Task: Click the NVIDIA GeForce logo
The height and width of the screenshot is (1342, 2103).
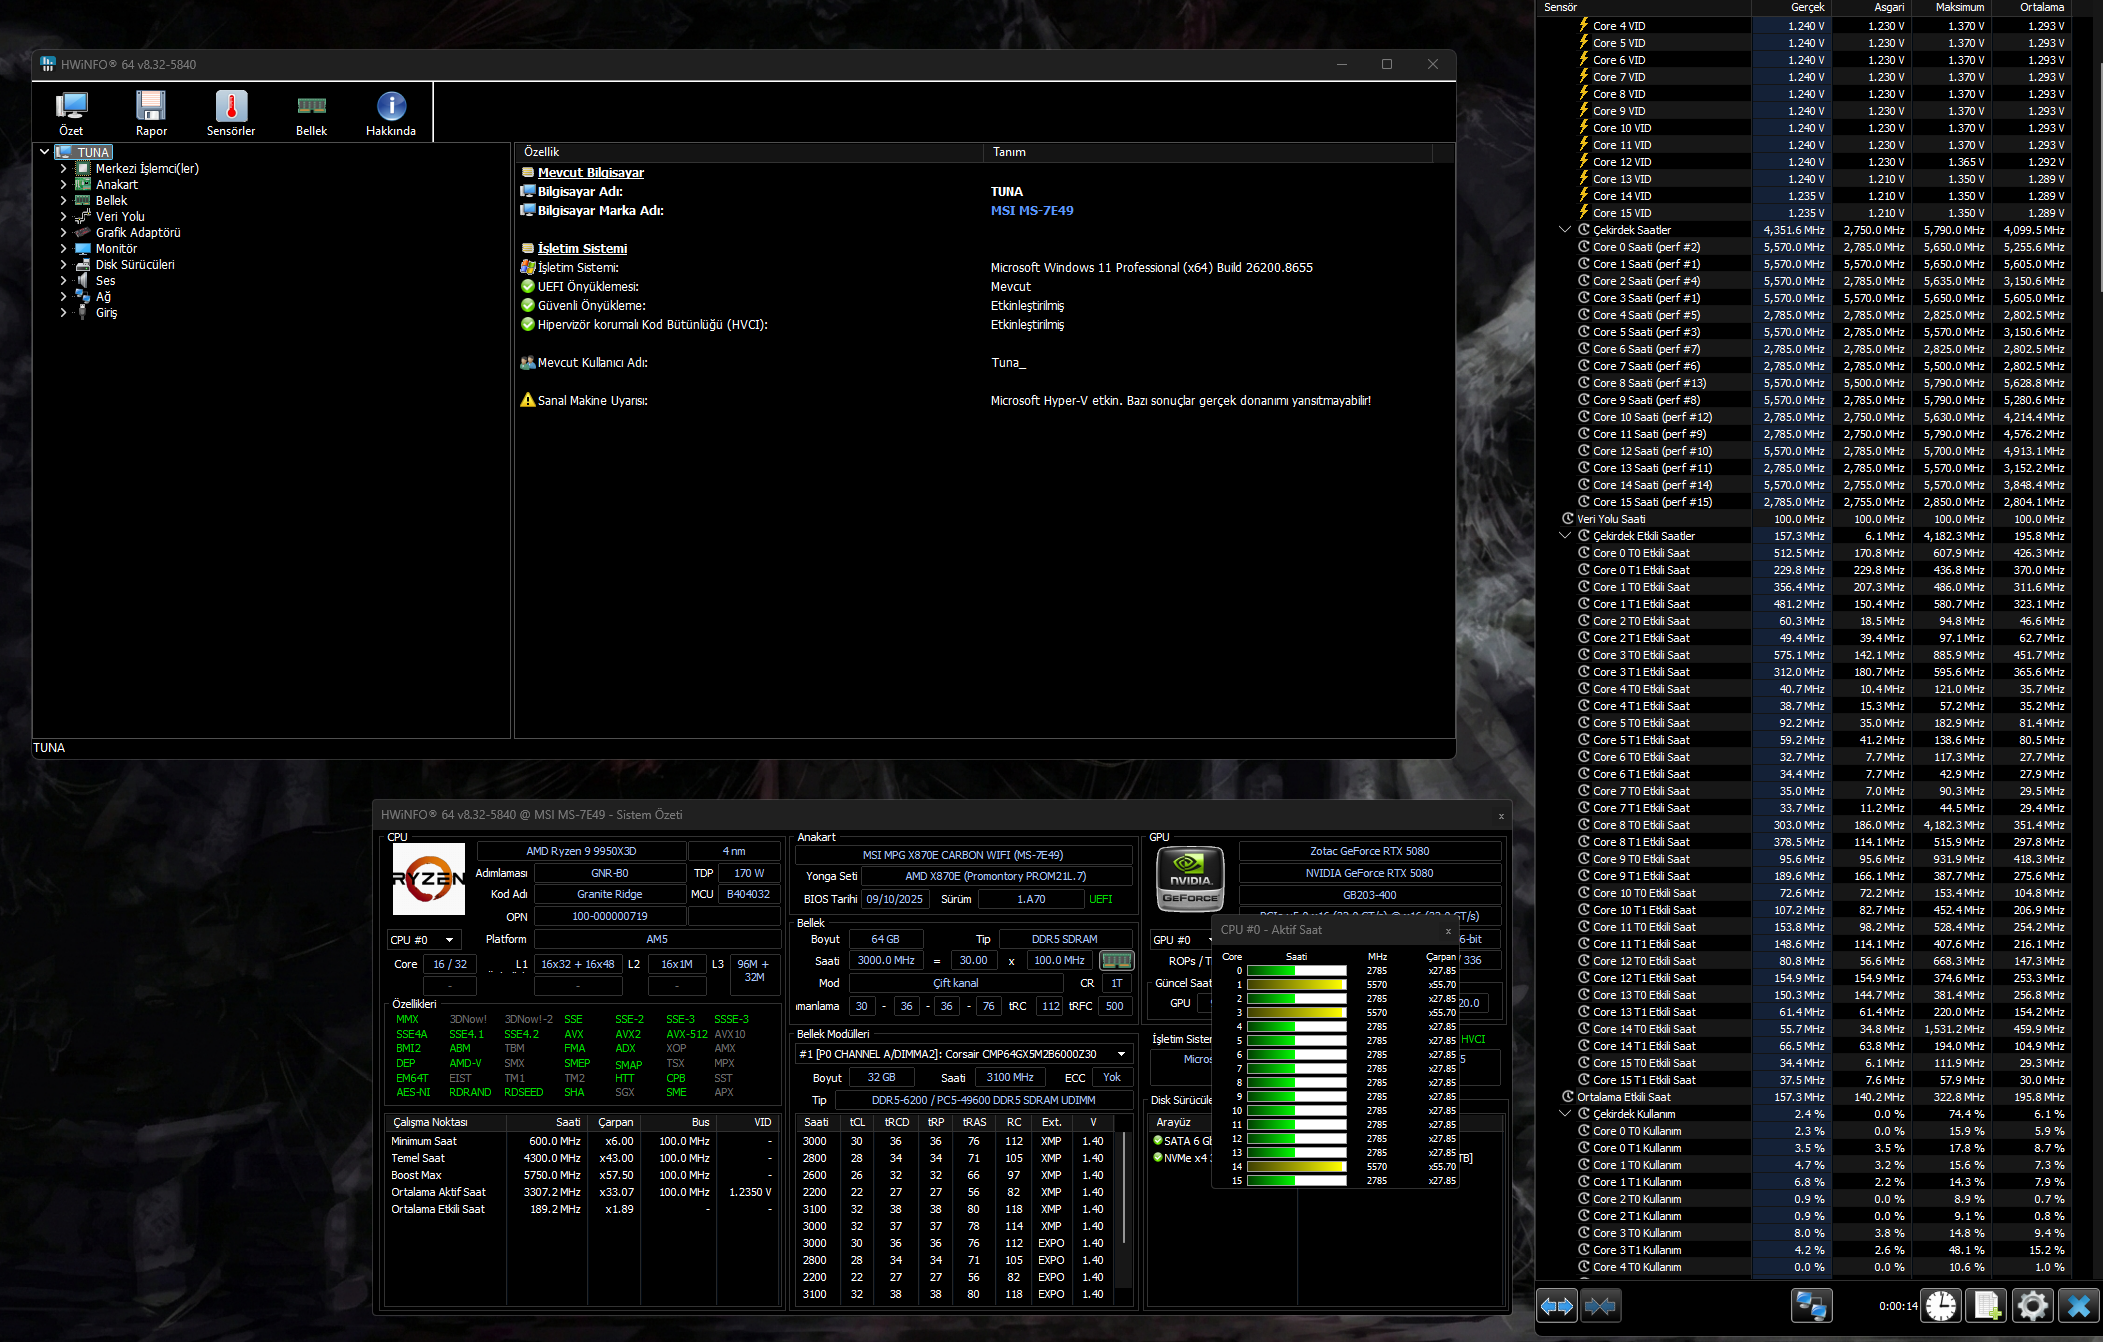Action: [1190, 879]
